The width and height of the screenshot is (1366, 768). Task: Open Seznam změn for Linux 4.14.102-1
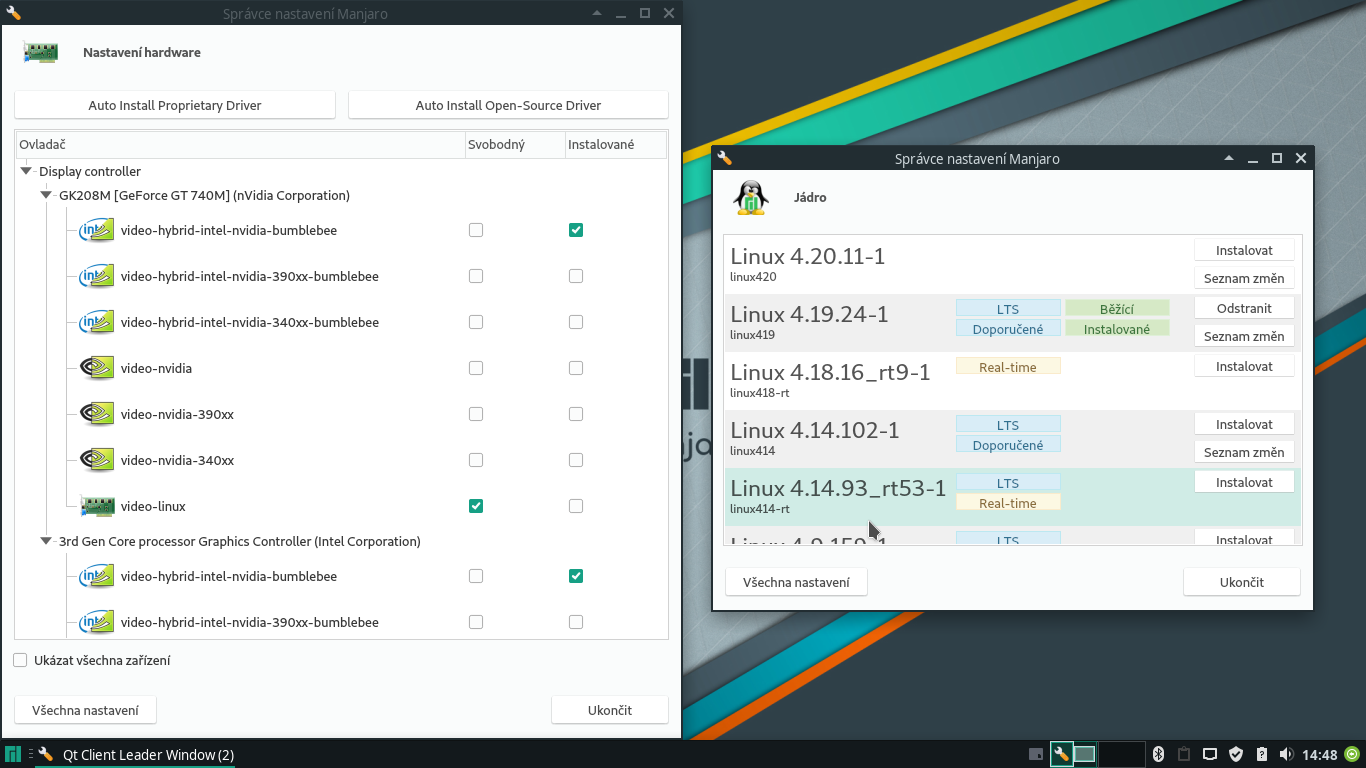click(1244, 452)
